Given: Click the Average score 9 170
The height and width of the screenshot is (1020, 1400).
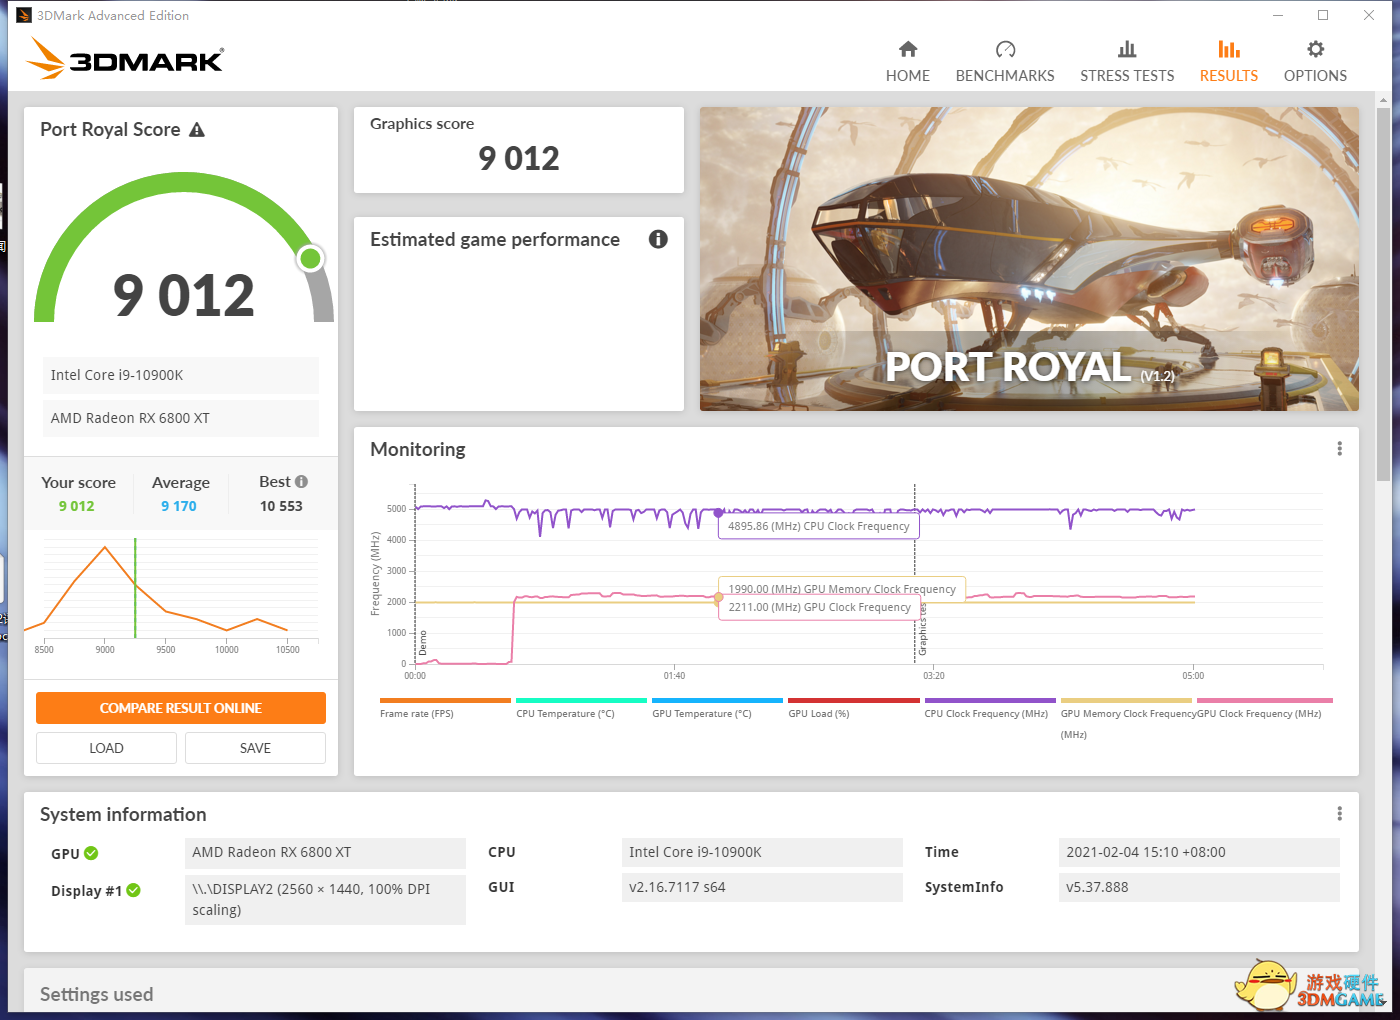Looking at the screenshot, I should click(x=179, y=506).
